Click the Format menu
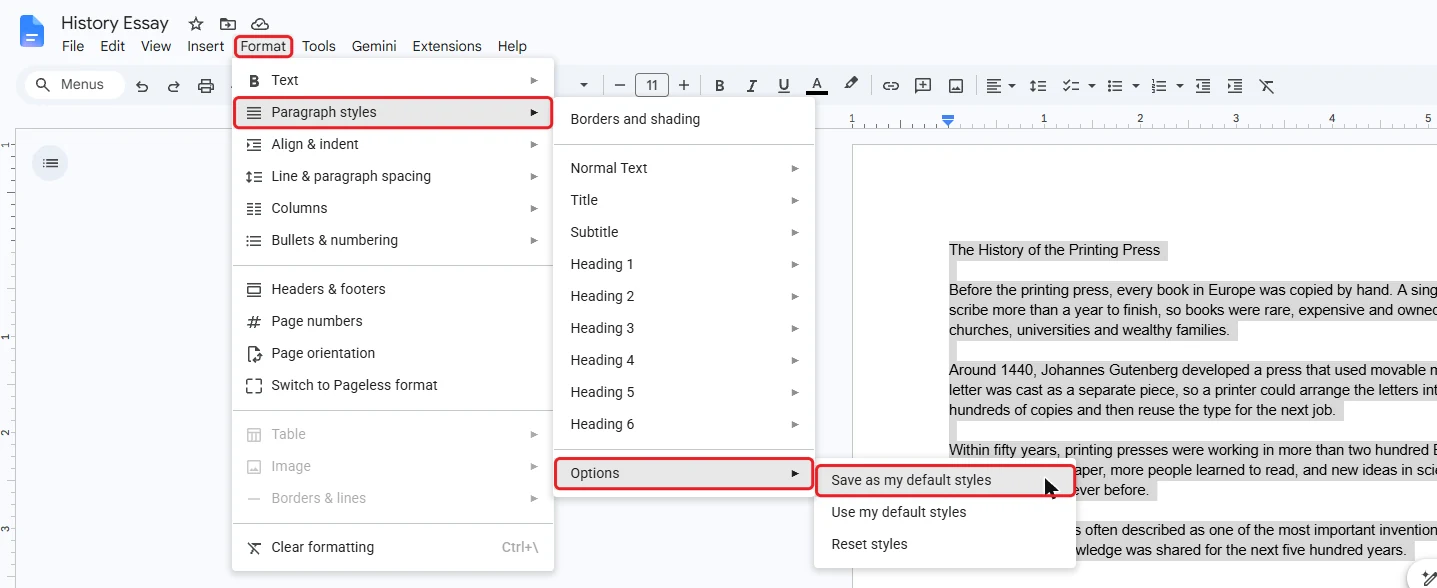1437x588 pixels. click(x=264, y=46)
